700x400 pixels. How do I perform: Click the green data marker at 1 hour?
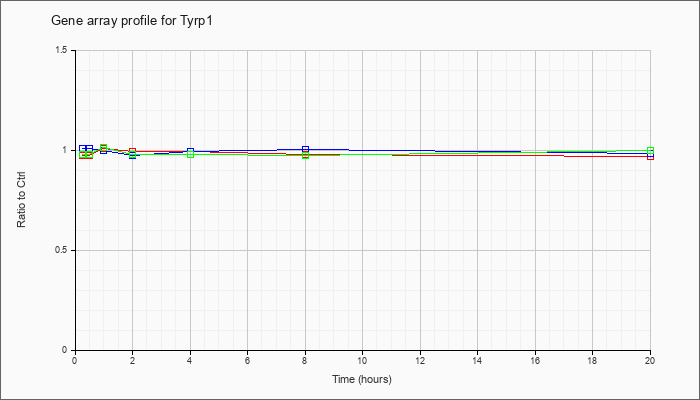[x=104, y=147]
